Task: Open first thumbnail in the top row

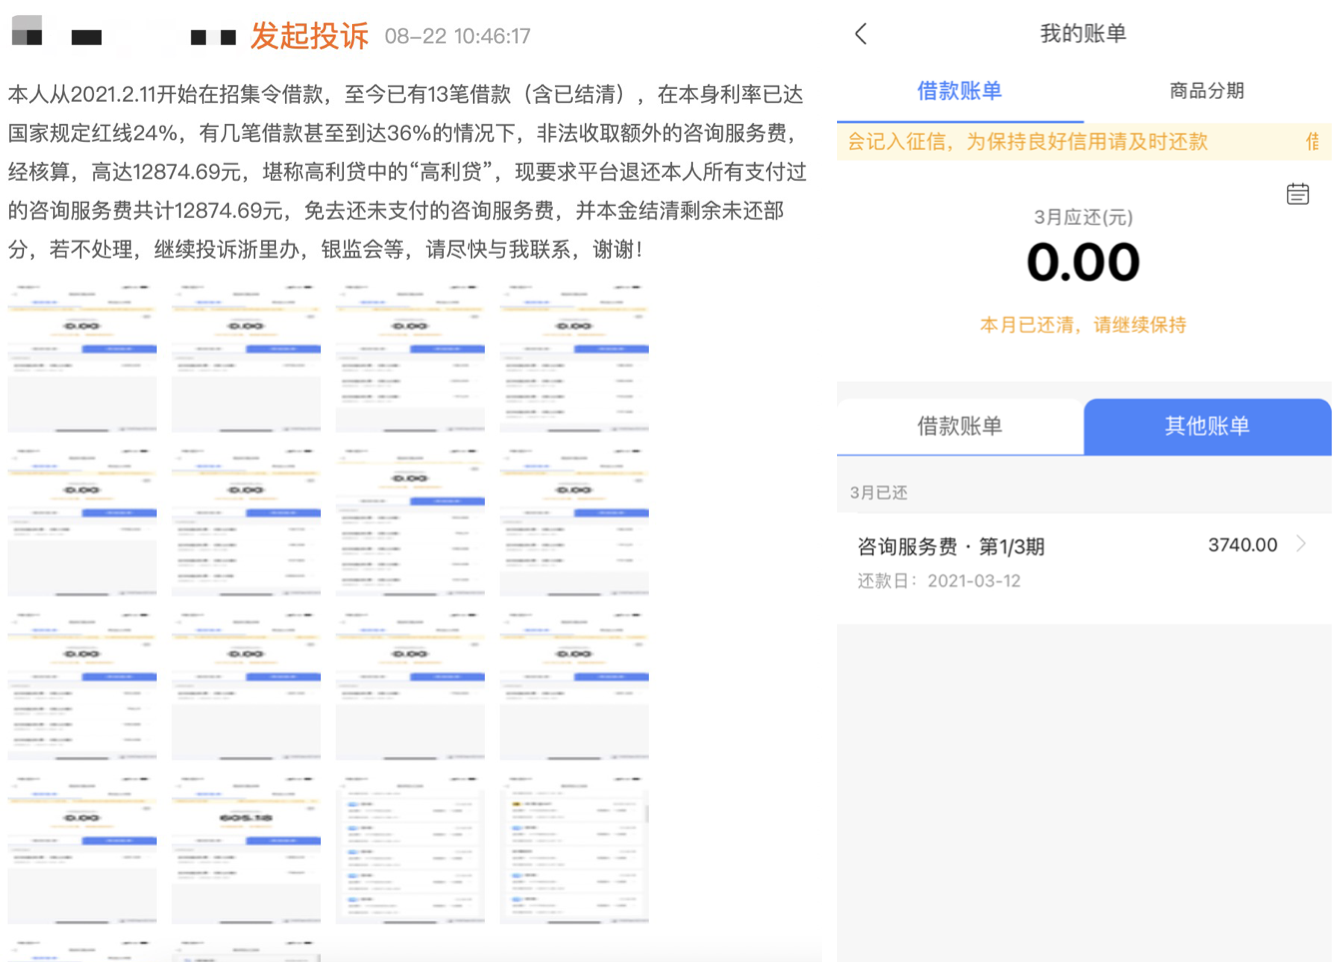Action: click(x=82, y=358)
